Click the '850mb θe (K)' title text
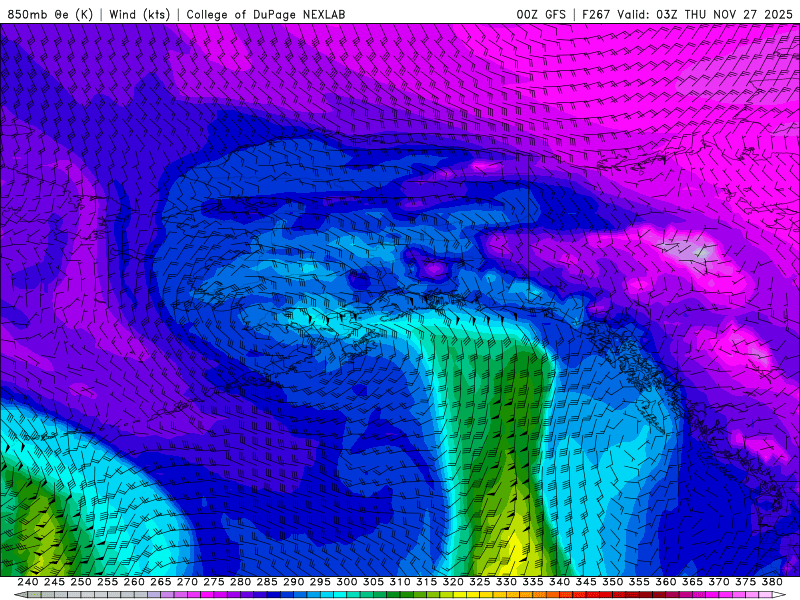800x600 pixels. pos(50,14)
